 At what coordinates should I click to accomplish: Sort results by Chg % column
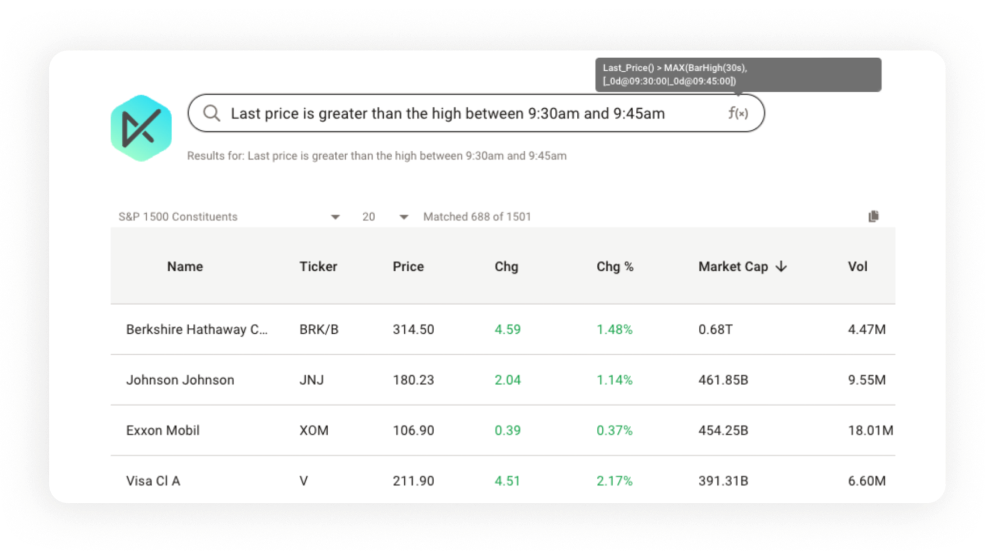click(614, 267)
